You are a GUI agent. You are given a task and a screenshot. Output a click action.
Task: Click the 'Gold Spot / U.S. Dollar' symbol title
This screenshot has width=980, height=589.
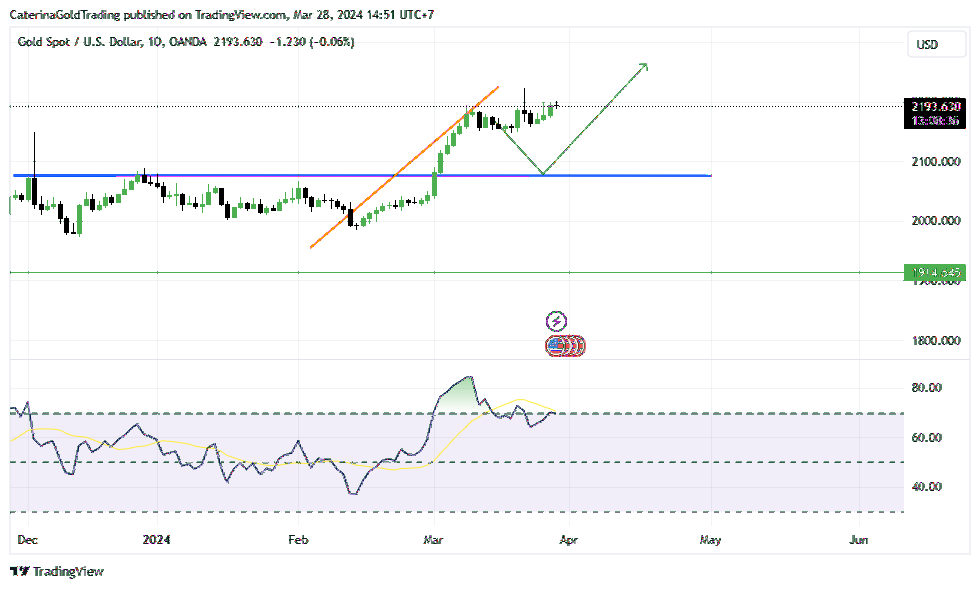tap(79, 42)
